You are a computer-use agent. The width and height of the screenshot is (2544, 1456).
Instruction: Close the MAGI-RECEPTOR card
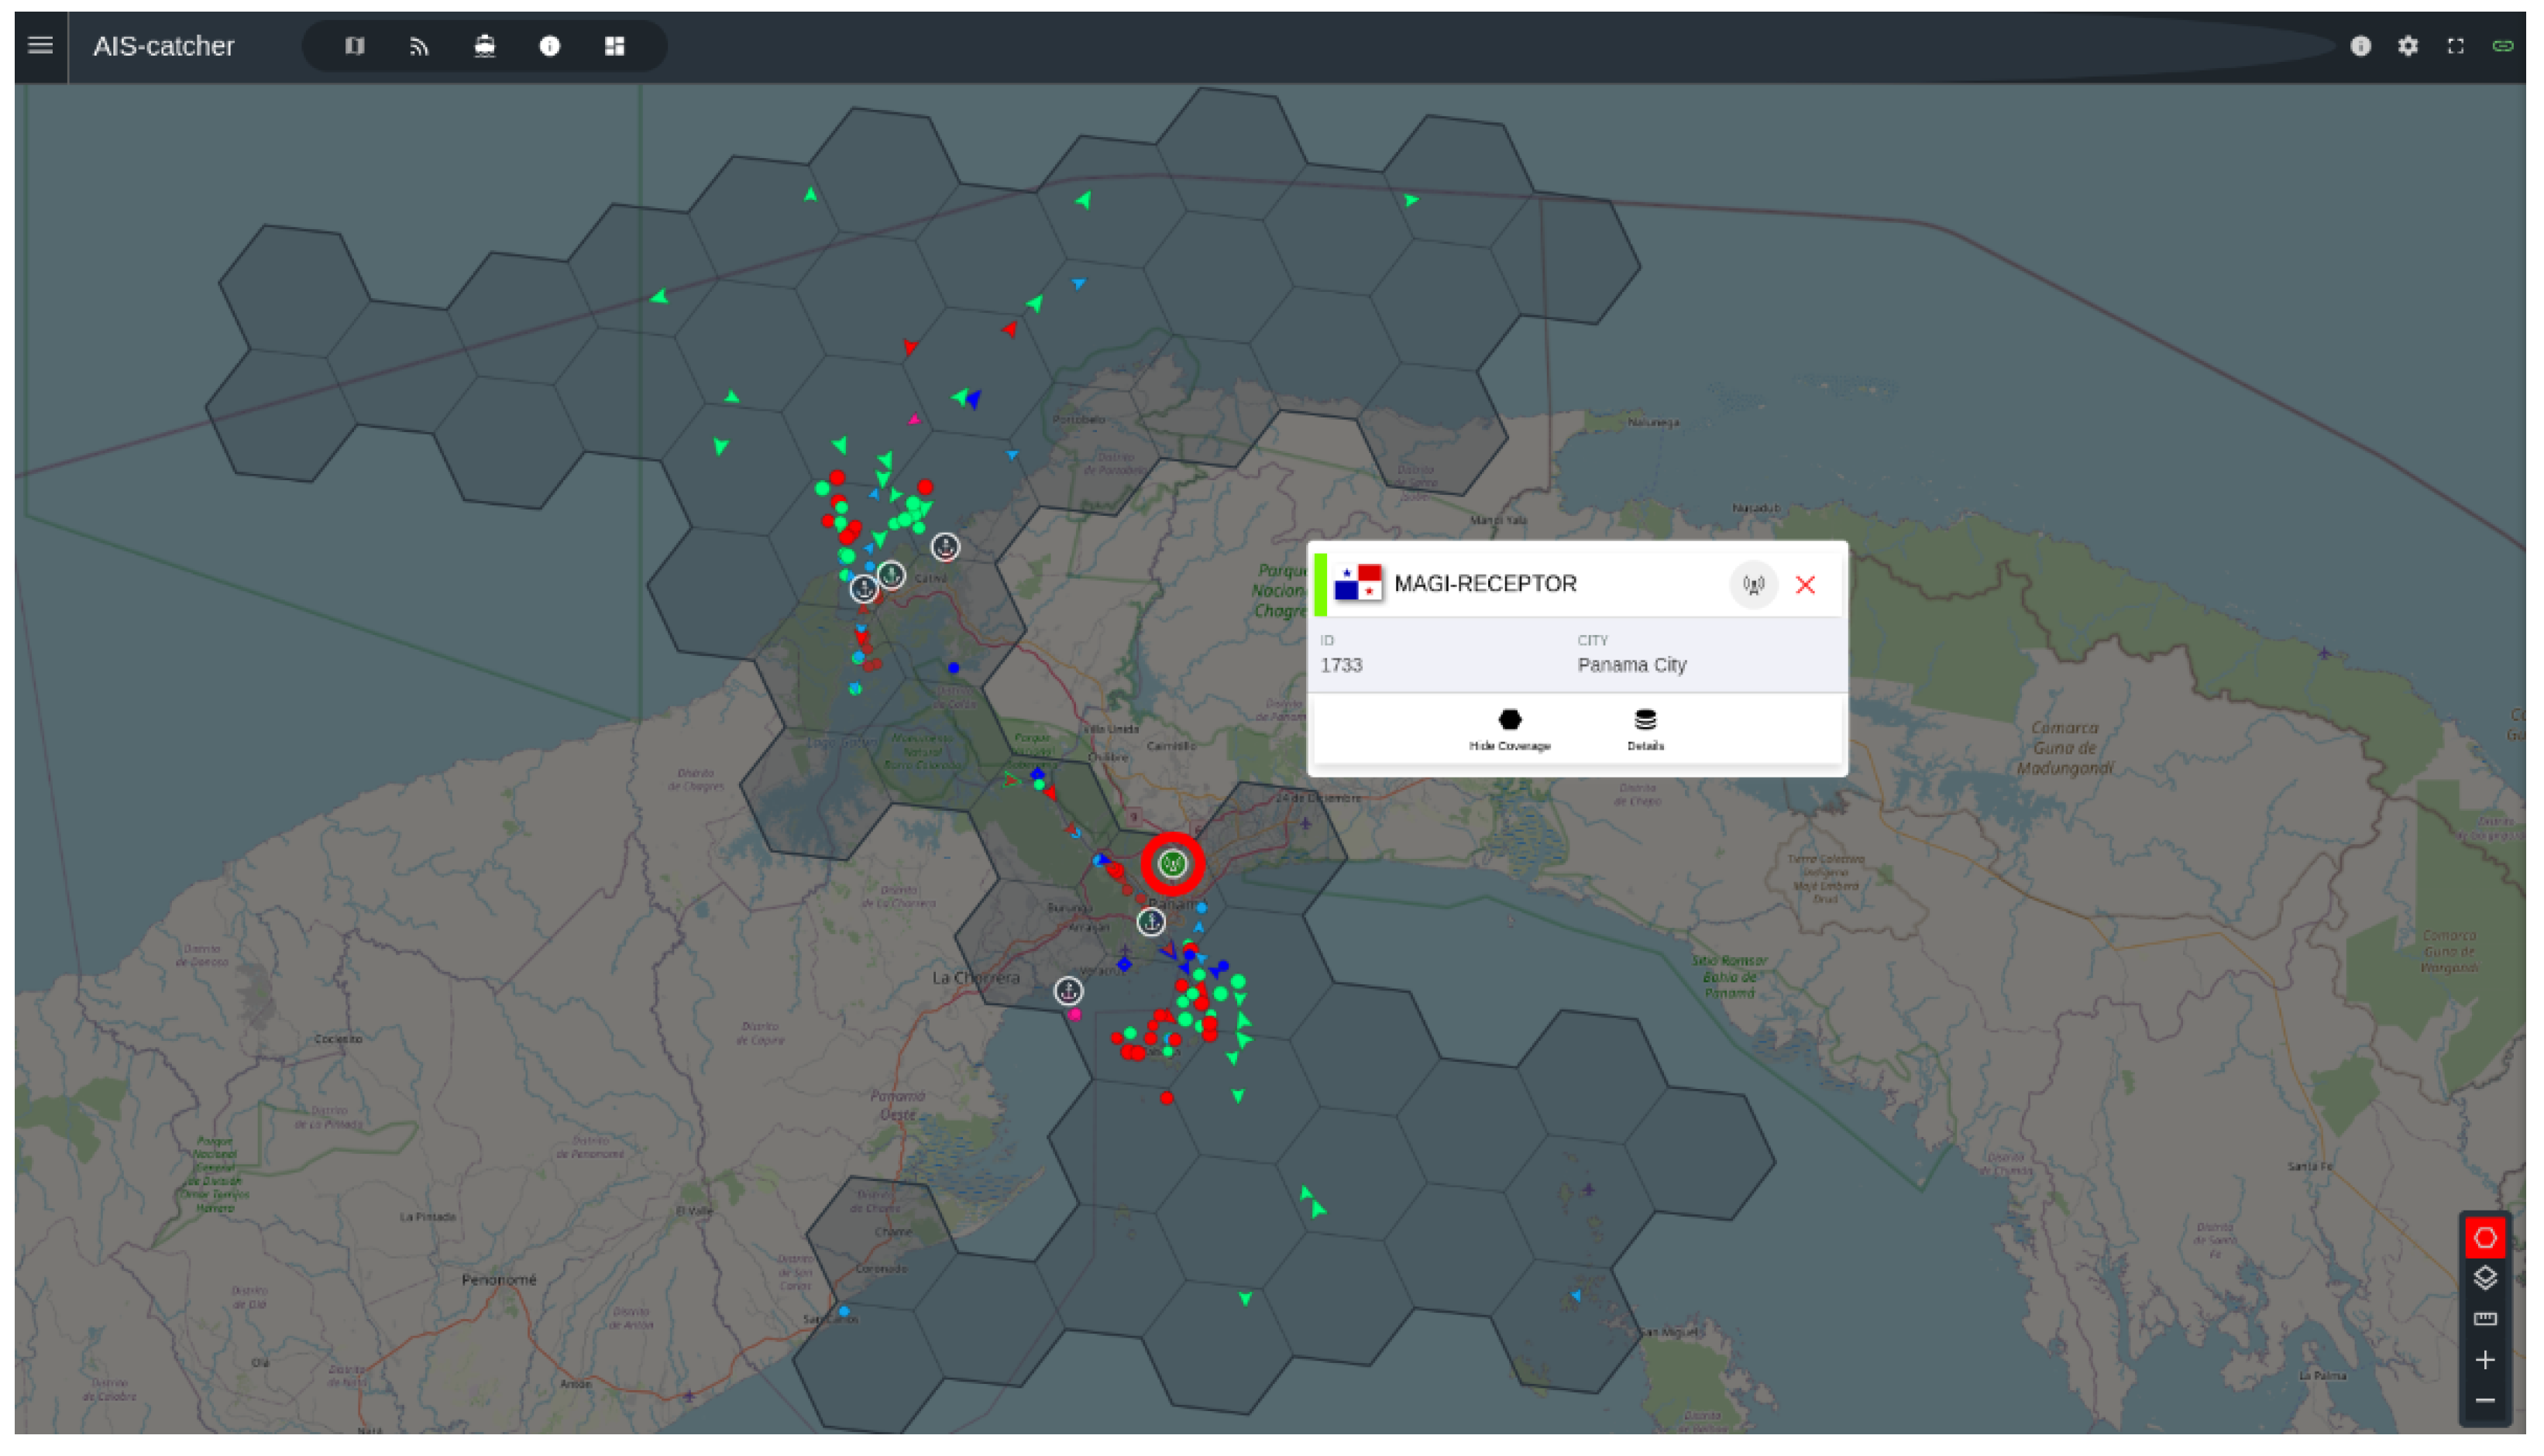pyautogui.click(x=1804, y=585)
